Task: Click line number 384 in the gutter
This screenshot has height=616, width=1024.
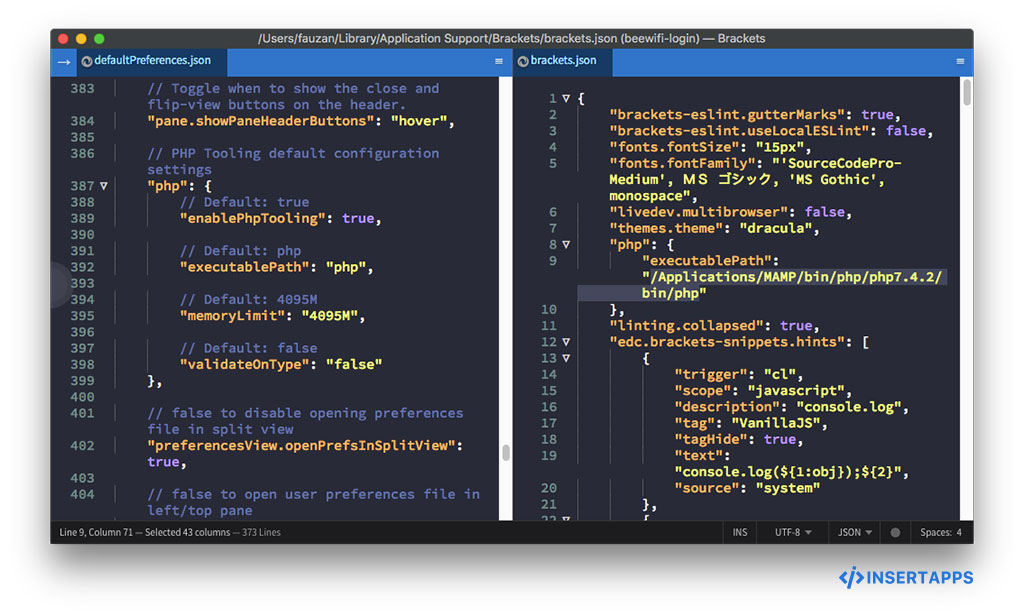Action: pos(82,121)
